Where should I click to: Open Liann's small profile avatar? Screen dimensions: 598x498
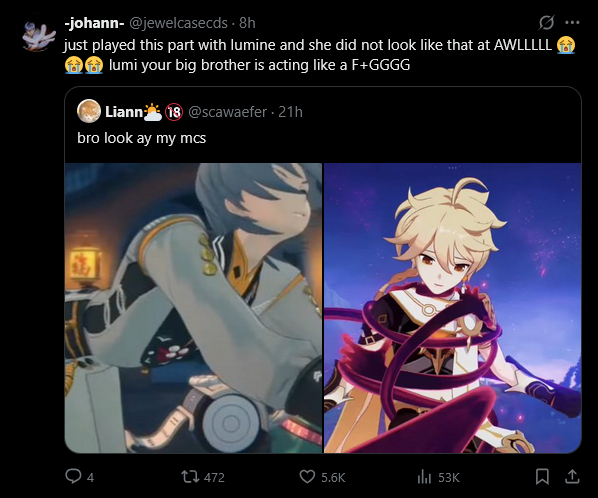(88, 111)
